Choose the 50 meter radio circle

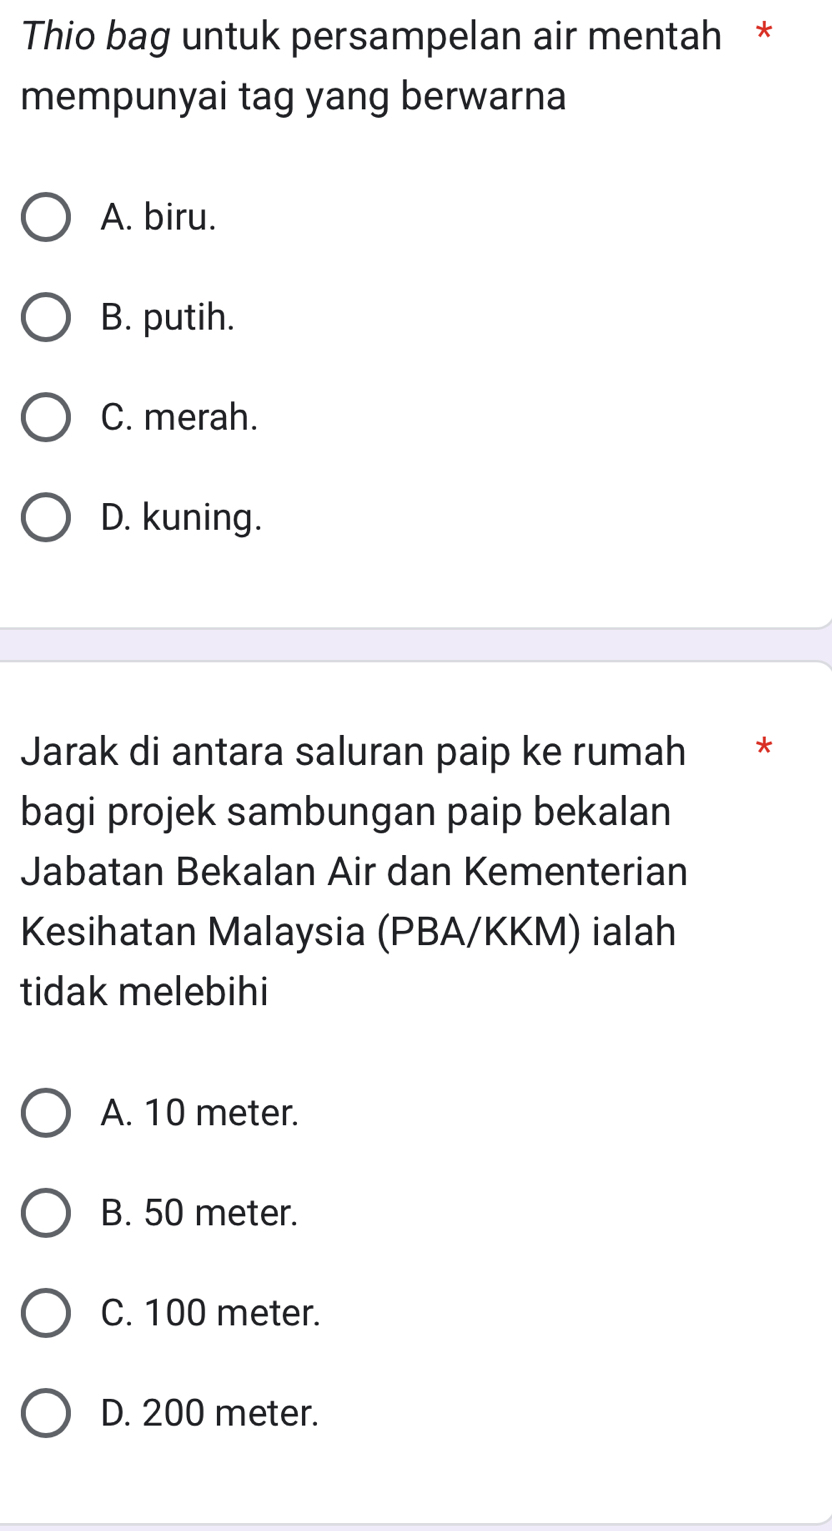(46, 1213)
